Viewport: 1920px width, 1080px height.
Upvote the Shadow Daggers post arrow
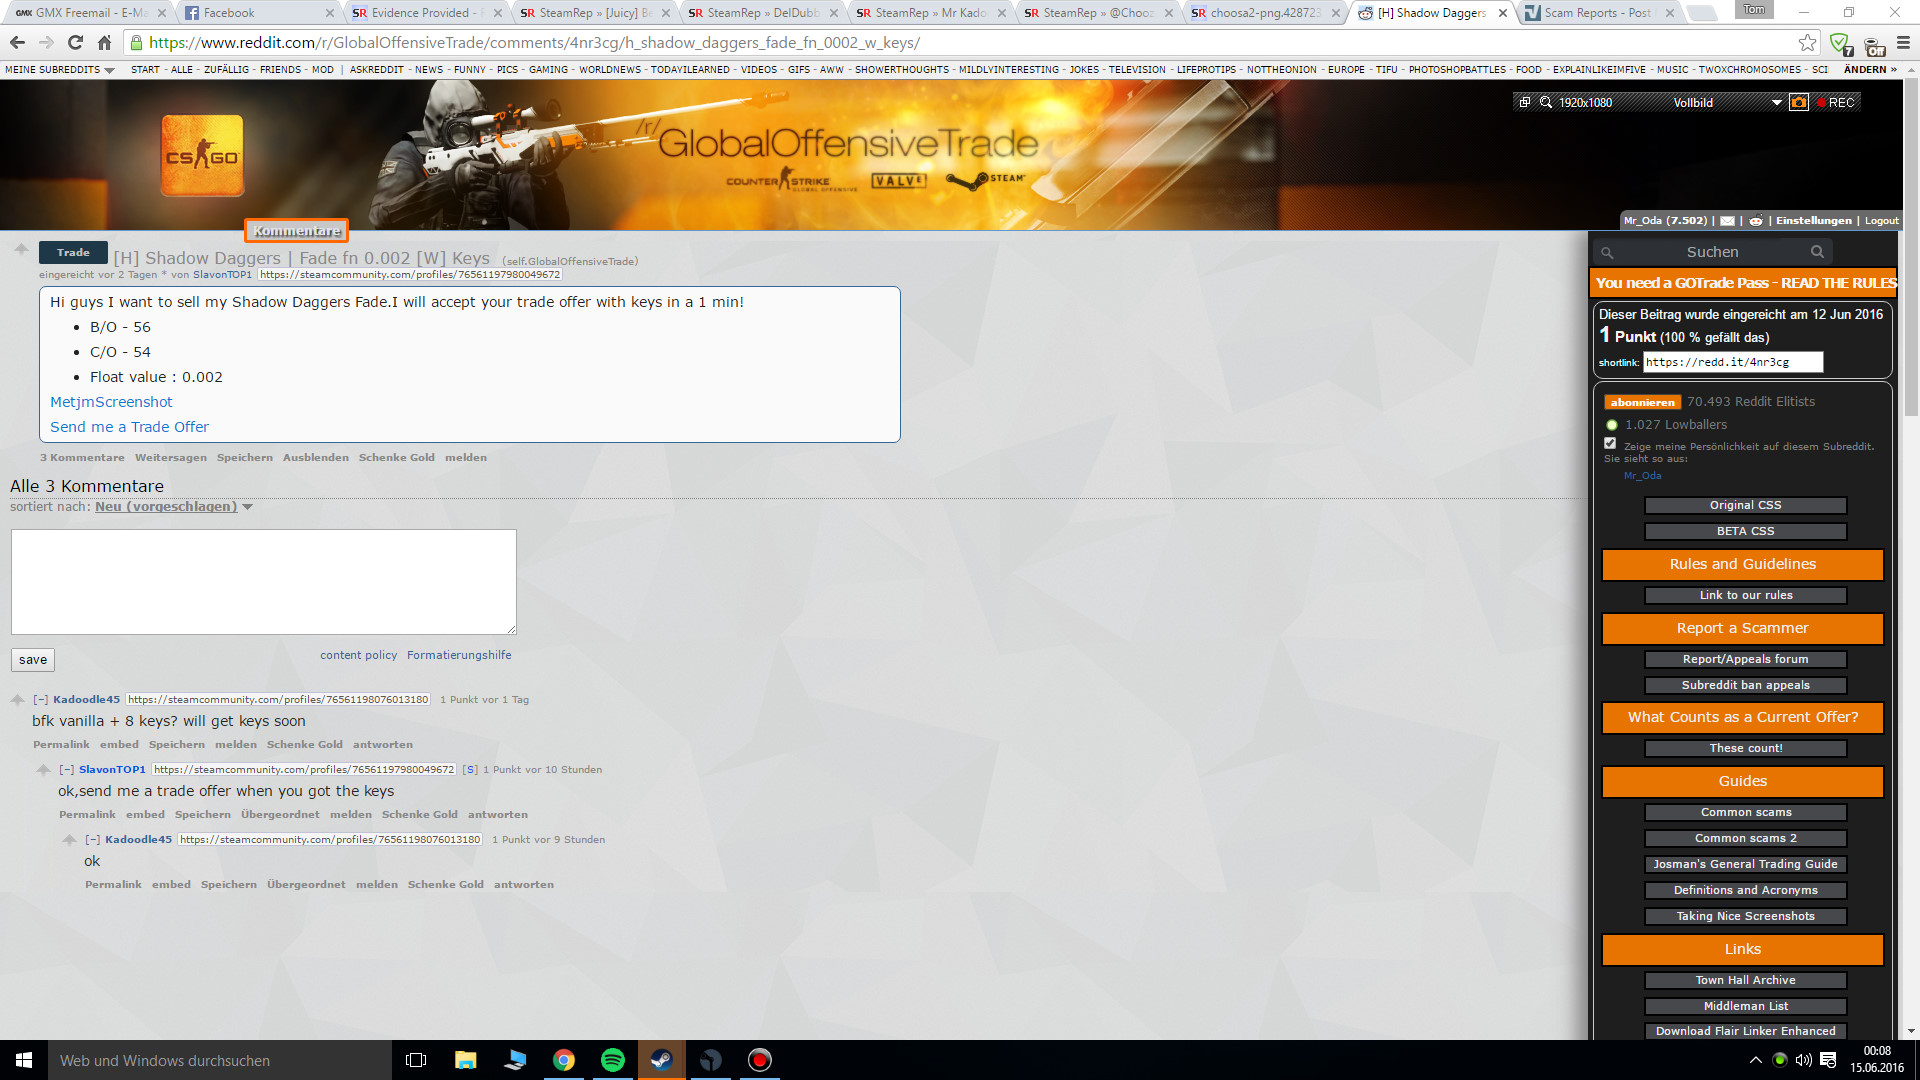(x=21, y=249)
